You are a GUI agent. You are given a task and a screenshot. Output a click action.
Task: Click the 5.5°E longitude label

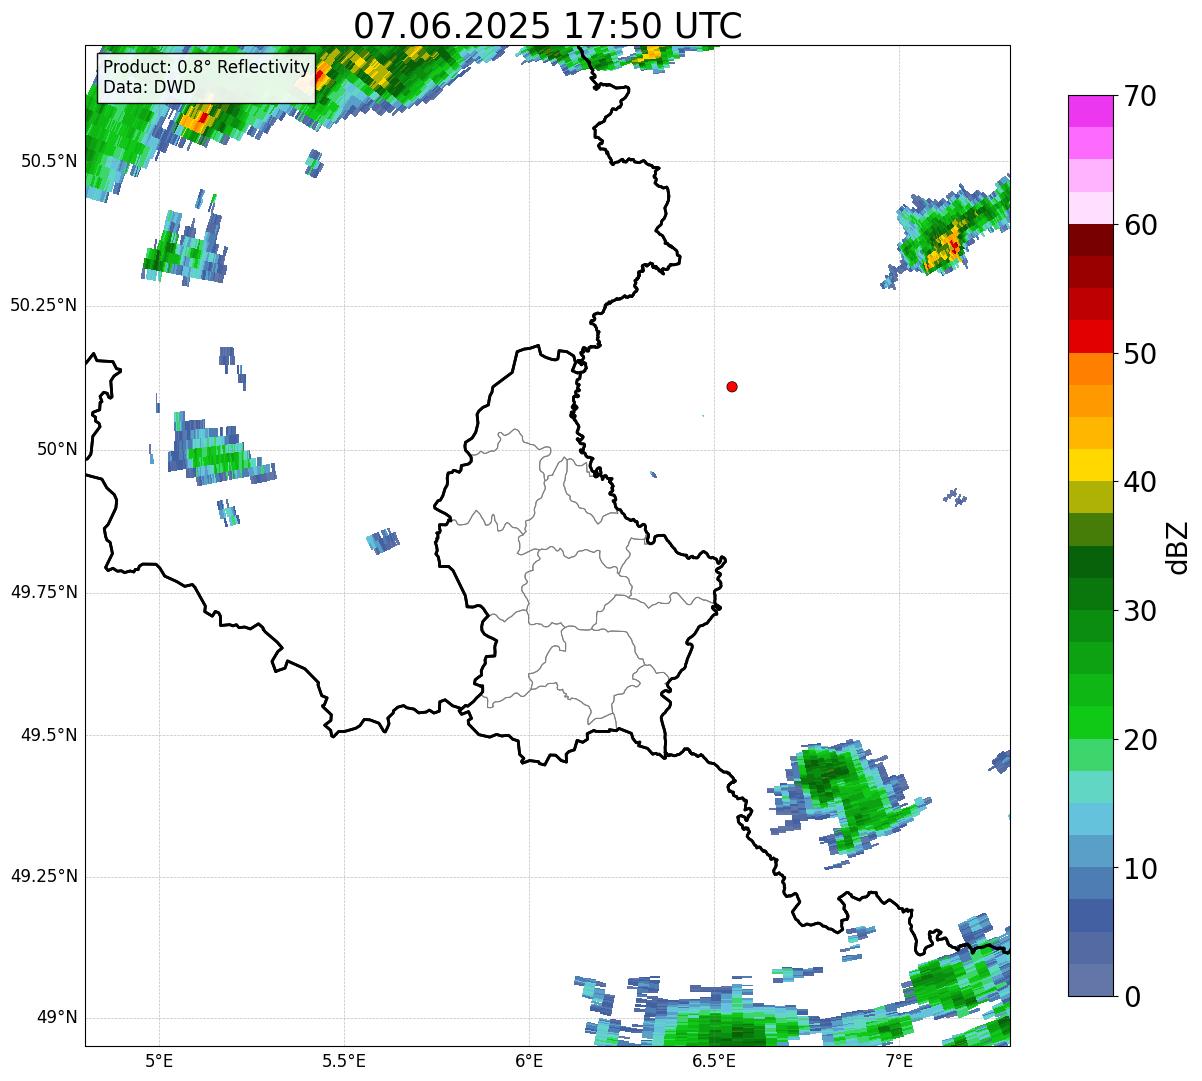344,1060
